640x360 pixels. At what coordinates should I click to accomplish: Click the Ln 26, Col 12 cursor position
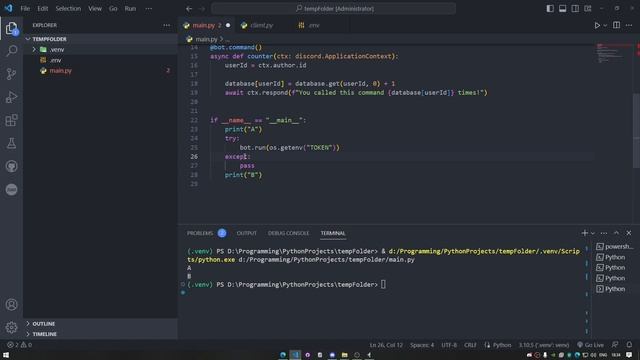coord(386,345)
